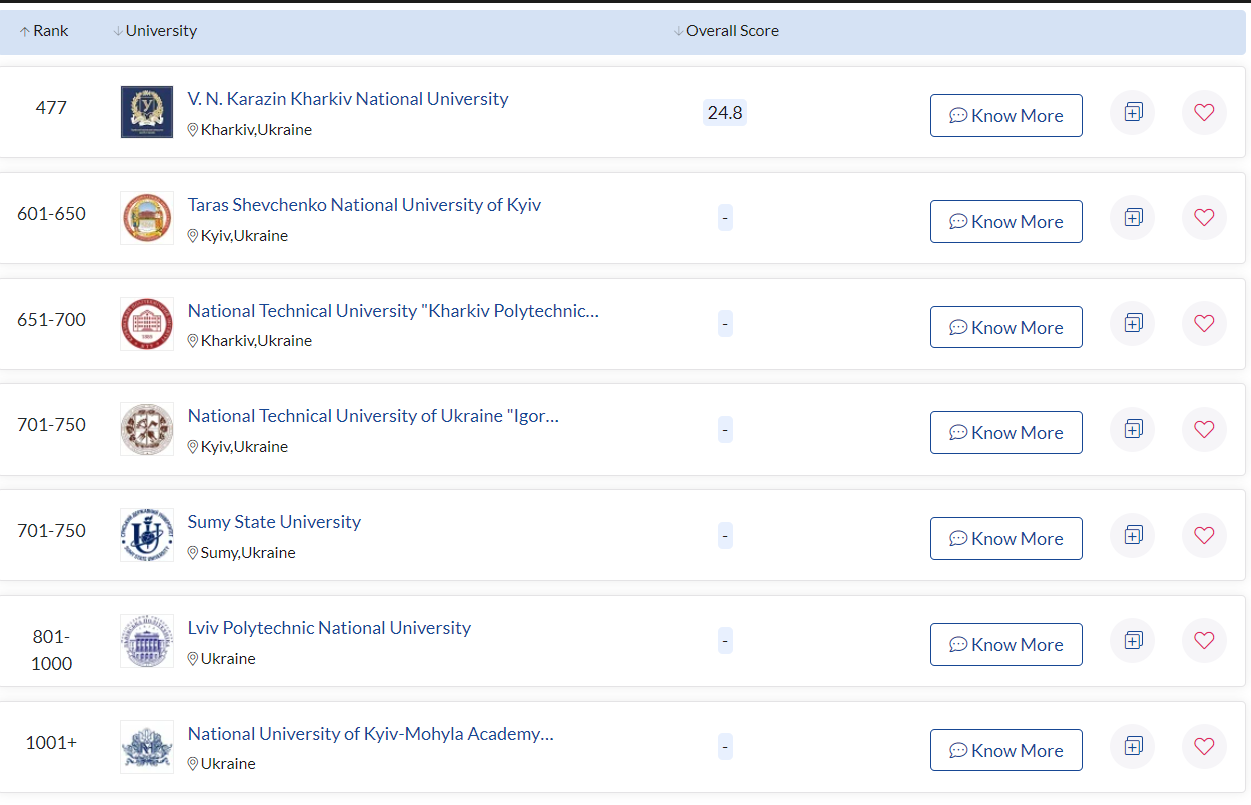Click the Kyiv-Mohyla Academy logo thumbnail

point(147,746)
